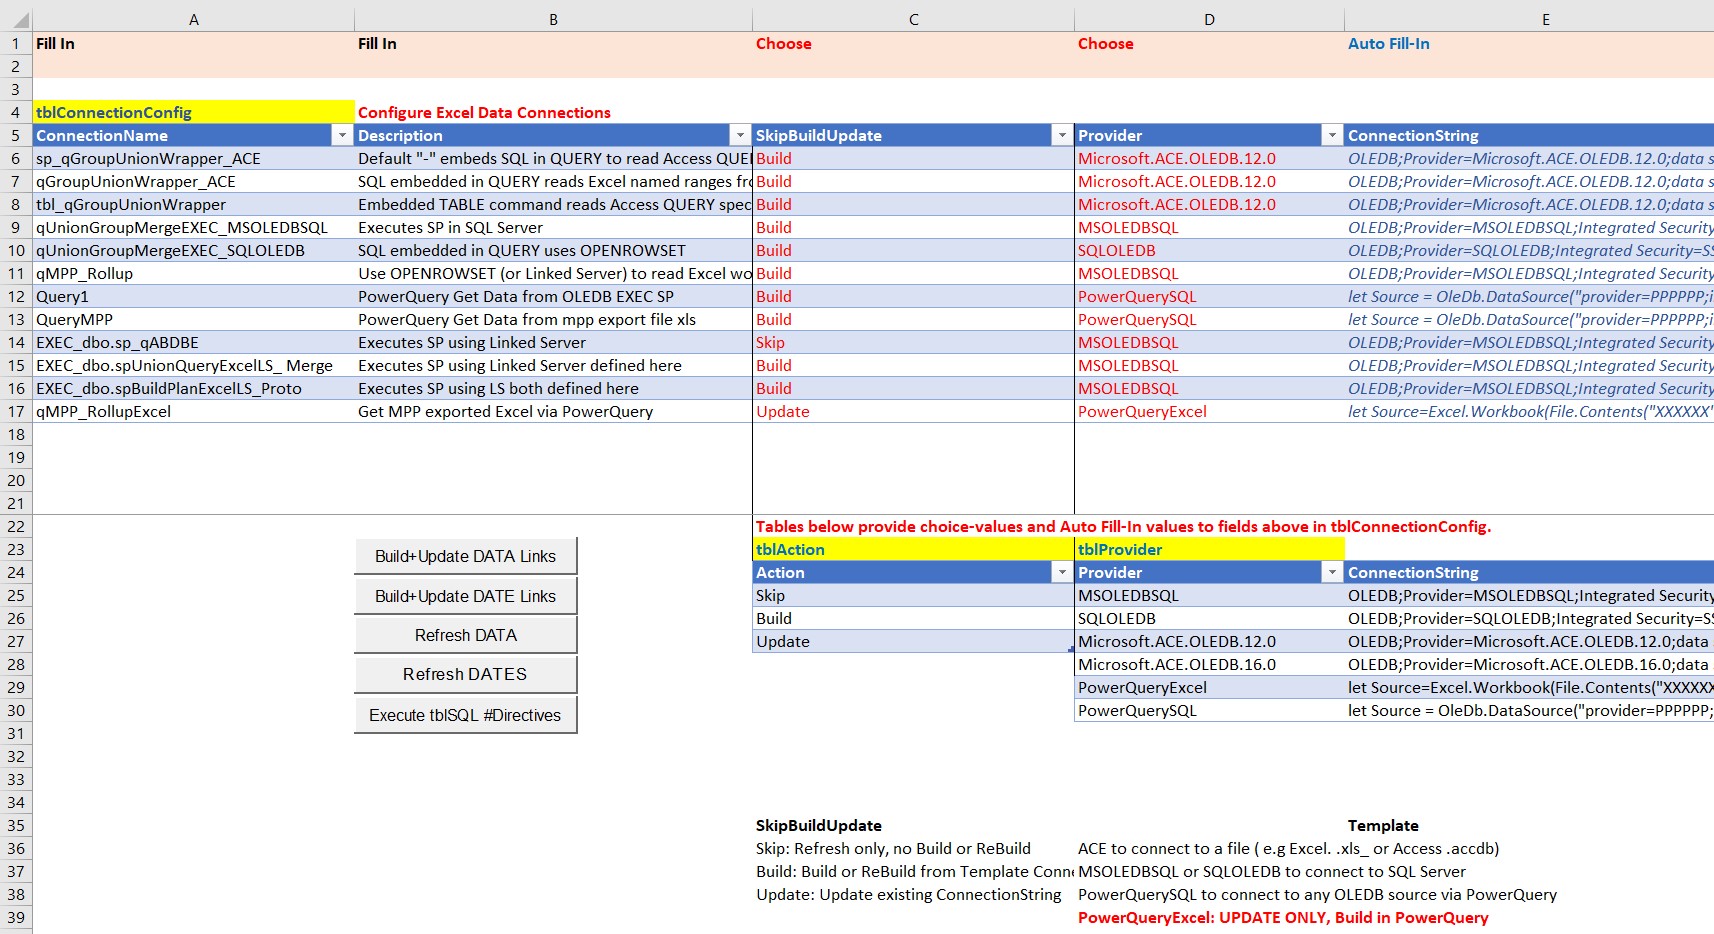This screenshot has height=934, width=1714.
Task: Select 'Get MPP exported Excel via PowerQuery' cell
Action: (x=553, y=411)
